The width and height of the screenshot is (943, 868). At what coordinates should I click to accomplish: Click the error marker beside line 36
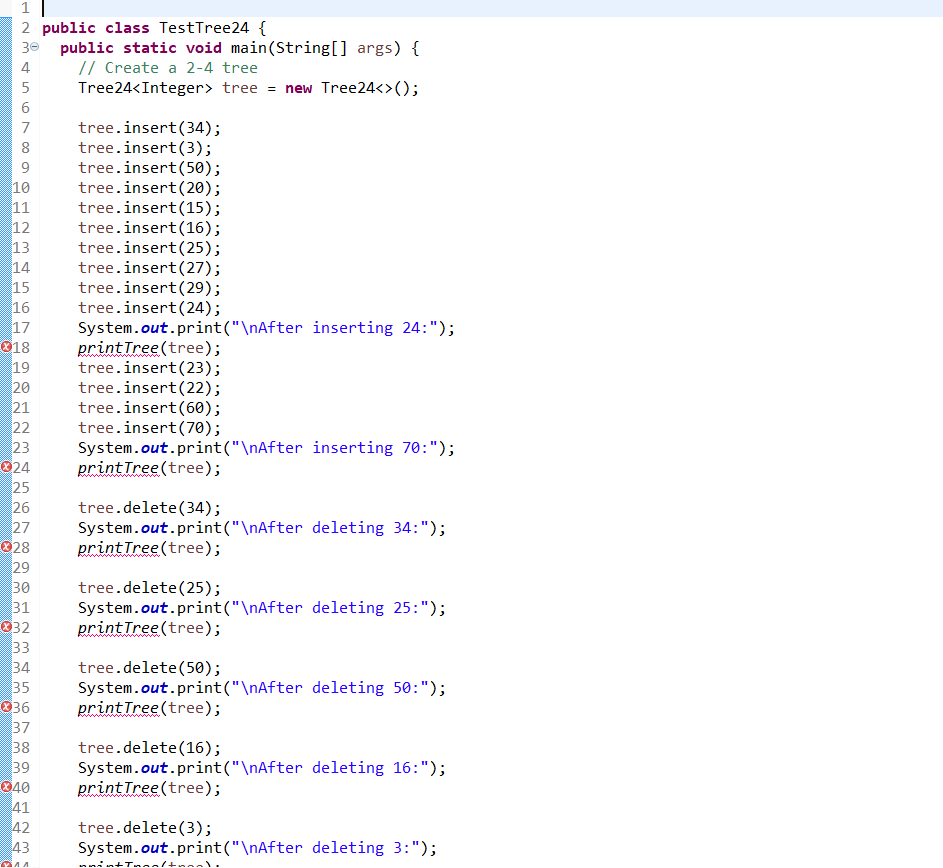point(8,707)
